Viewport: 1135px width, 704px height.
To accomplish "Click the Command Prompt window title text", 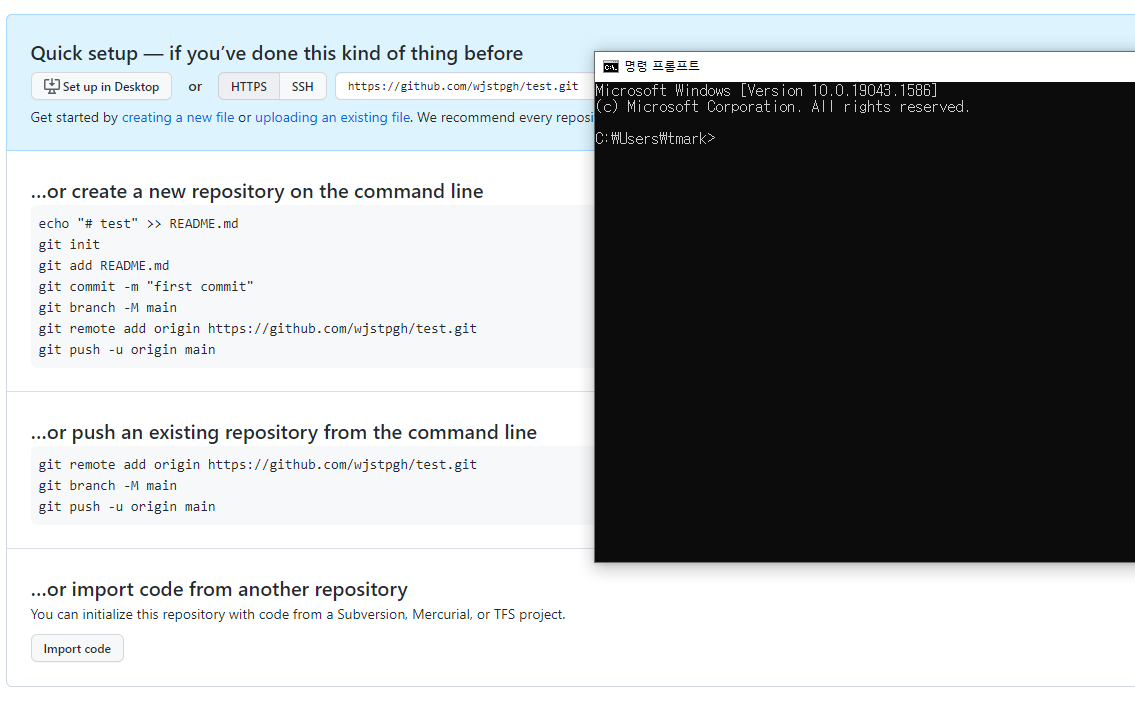I will click(662, 67).
